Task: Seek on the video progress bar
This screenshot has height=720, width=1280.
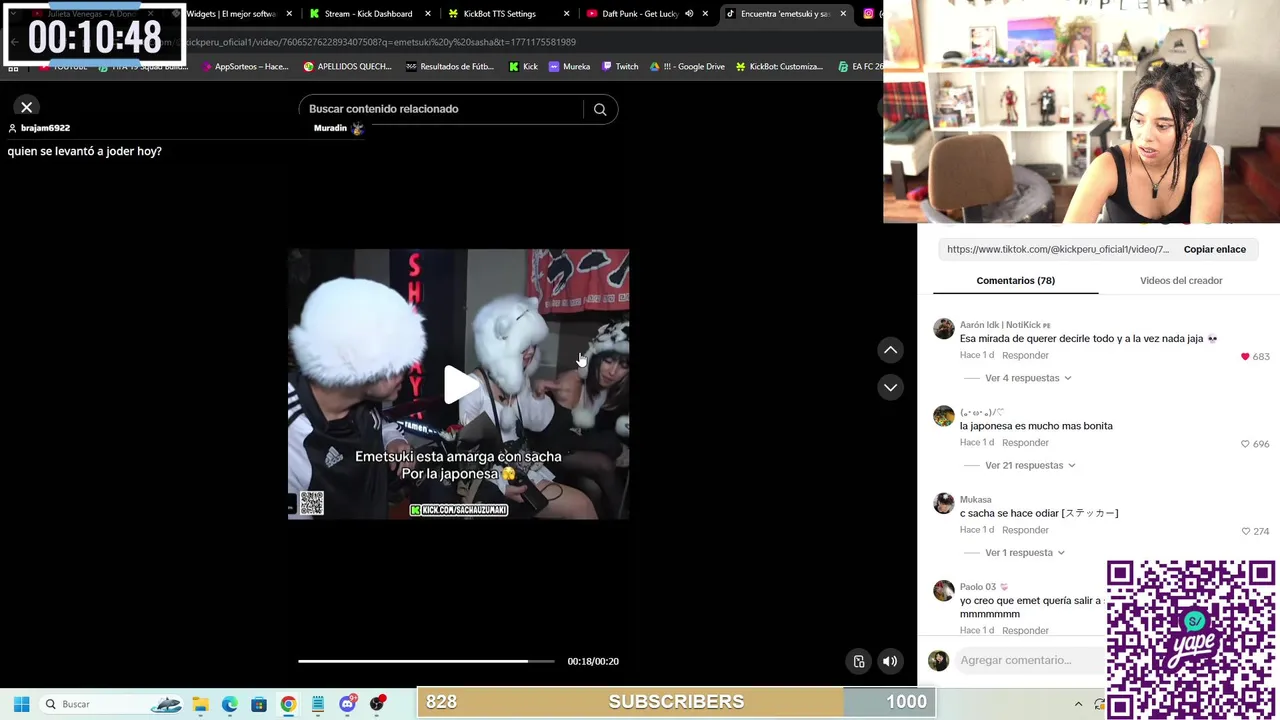Action: [x=426, y=661]
